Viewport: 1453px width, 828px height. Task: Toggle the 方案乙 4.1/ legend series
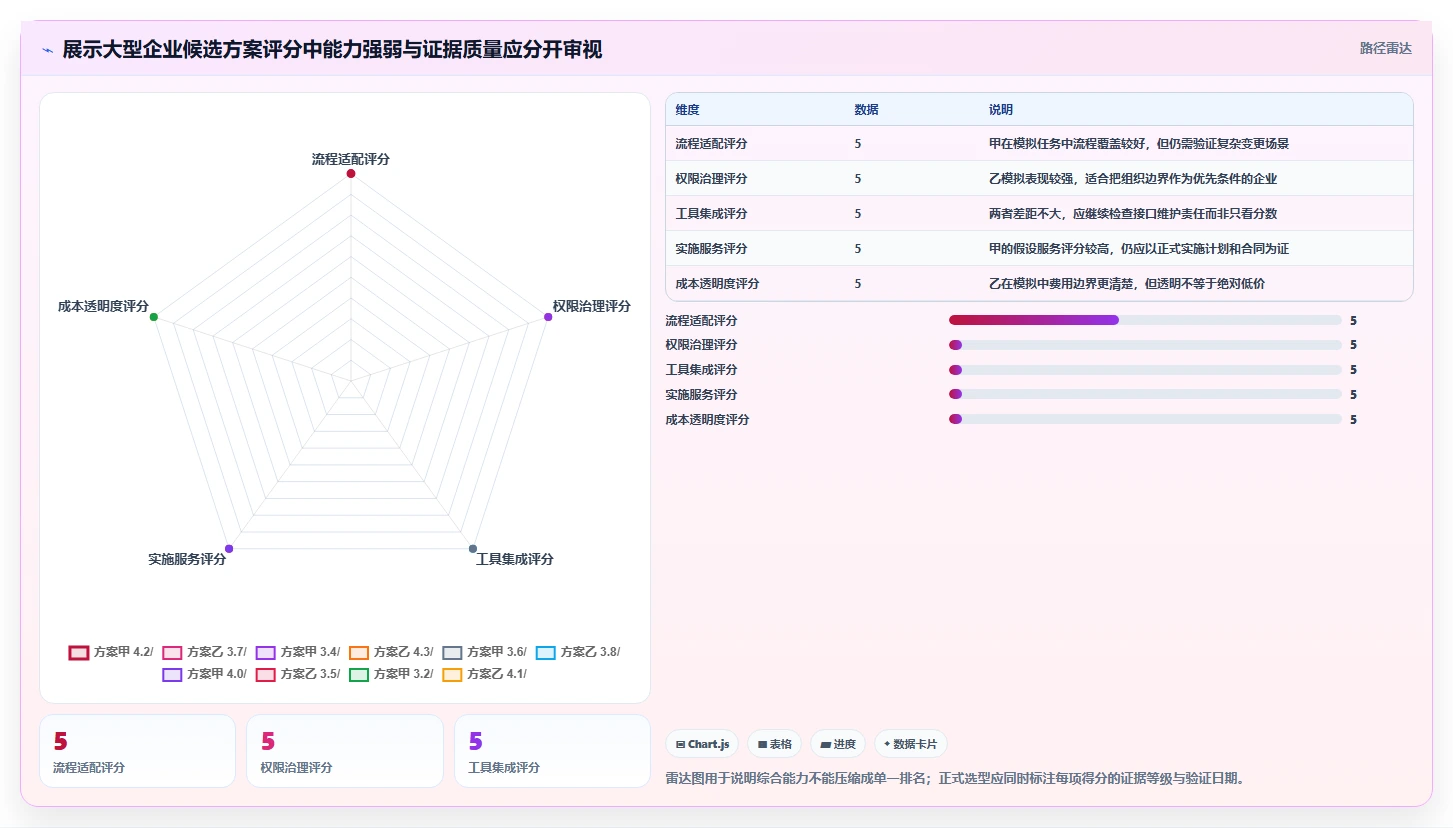(x=485, y=674)
